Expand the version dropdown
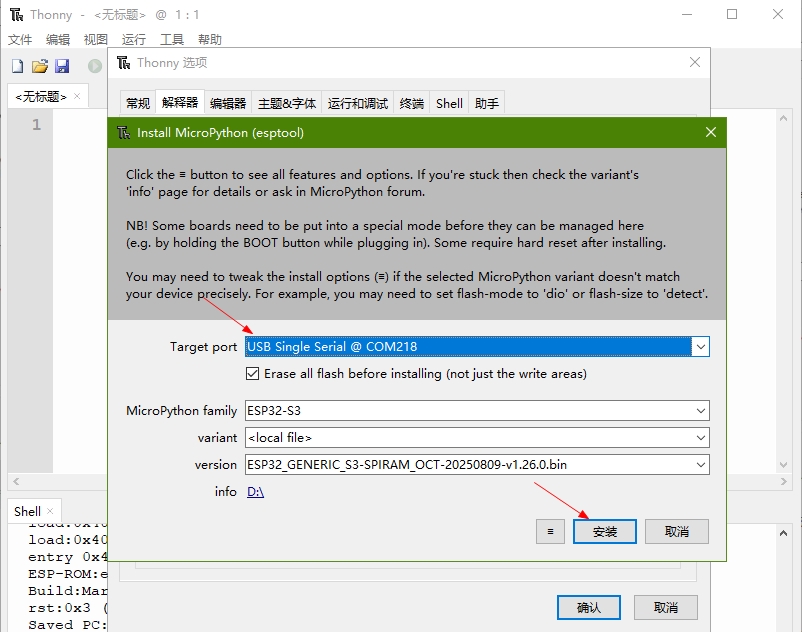 tap(700, 465)
